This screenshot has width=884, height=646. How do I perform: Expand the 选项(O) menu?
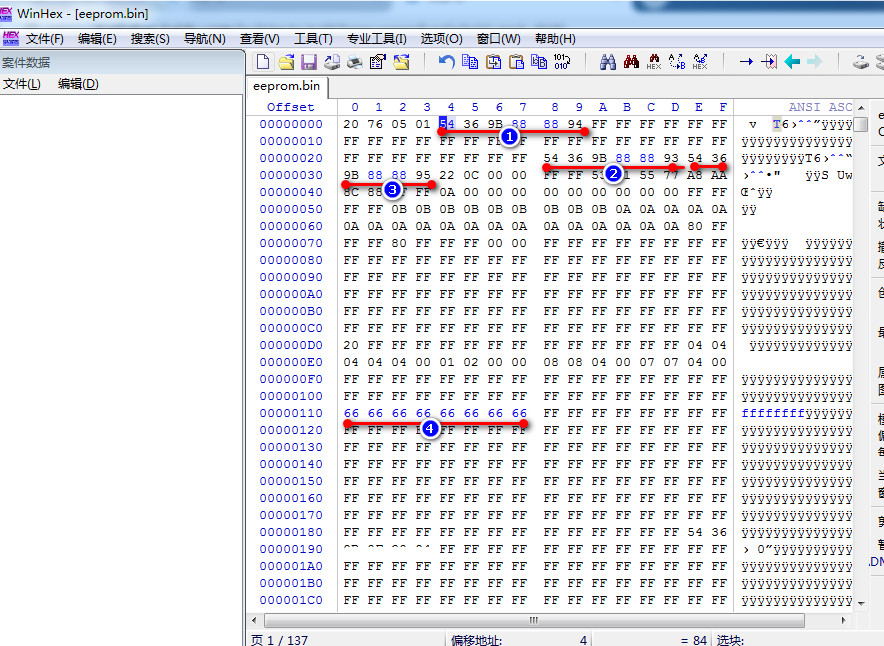(441, 39)
